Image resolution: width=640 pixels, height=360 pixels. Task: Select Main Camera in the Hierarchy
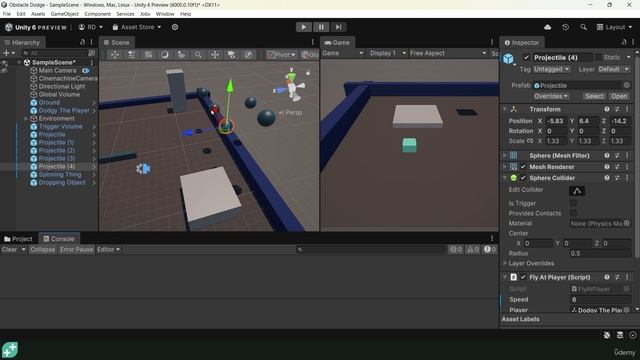pyautogui.click(x=57, y=70)
